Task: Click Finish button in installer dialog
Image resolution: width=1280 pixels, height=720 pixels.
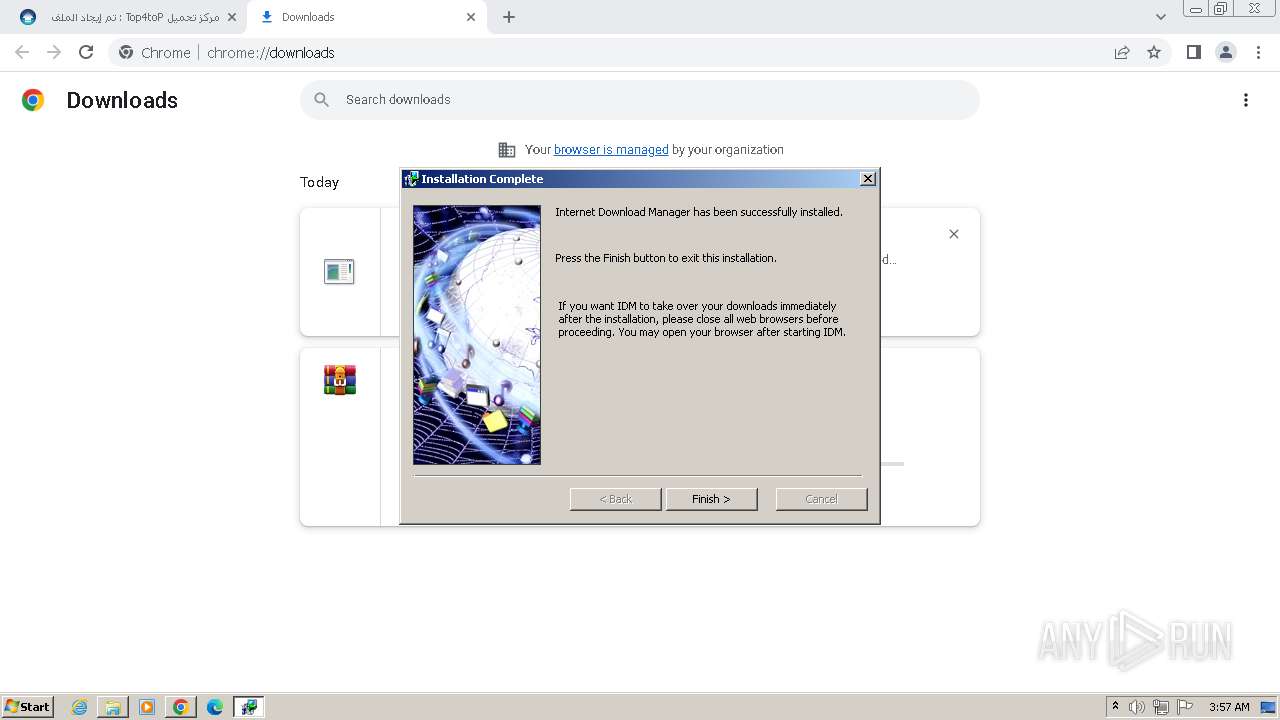Action: (711, 499)
